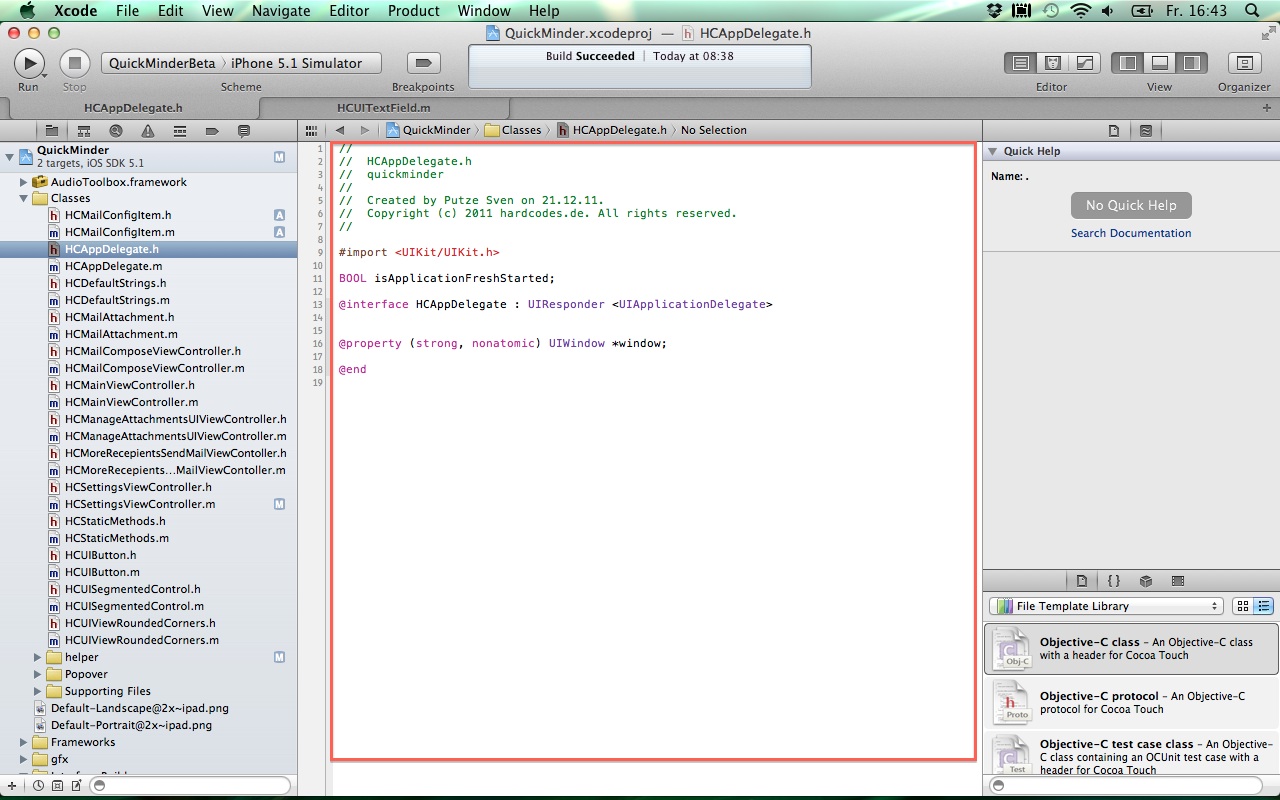The image size is (1280, 800).
Task: Expand the gfx group
Action: (x=24, y=759)
